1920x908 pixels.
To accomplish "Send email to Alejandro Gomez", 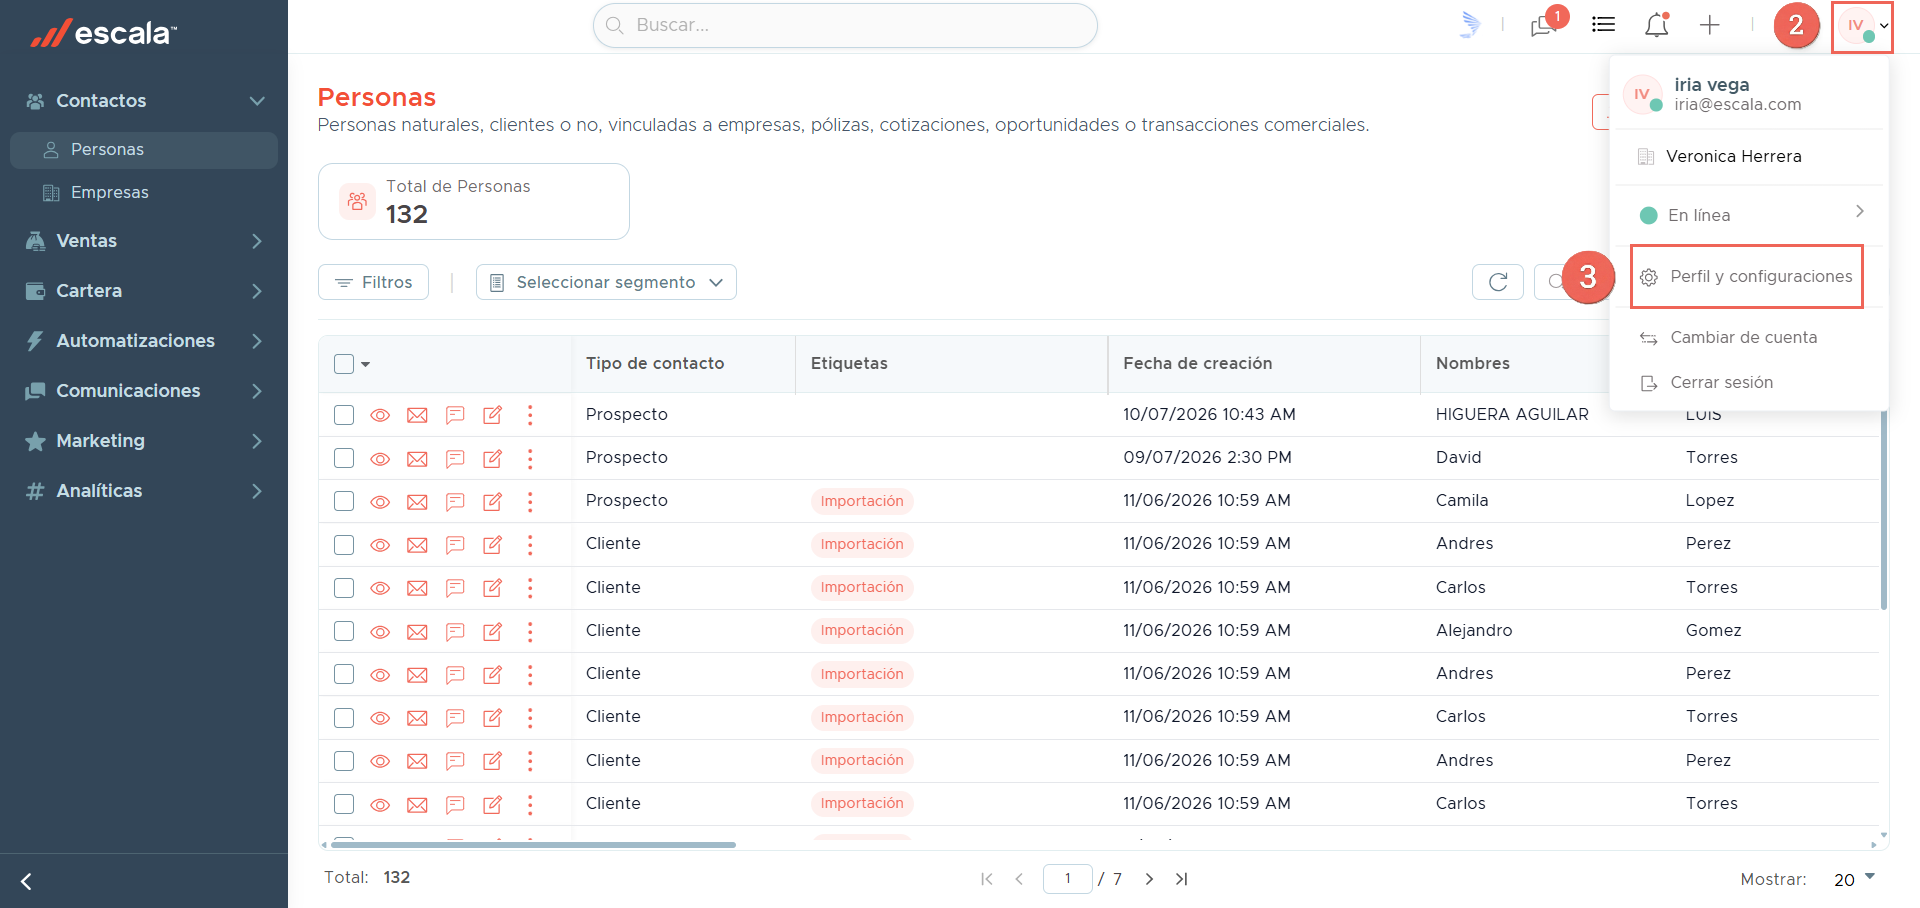I will point(417,631).
